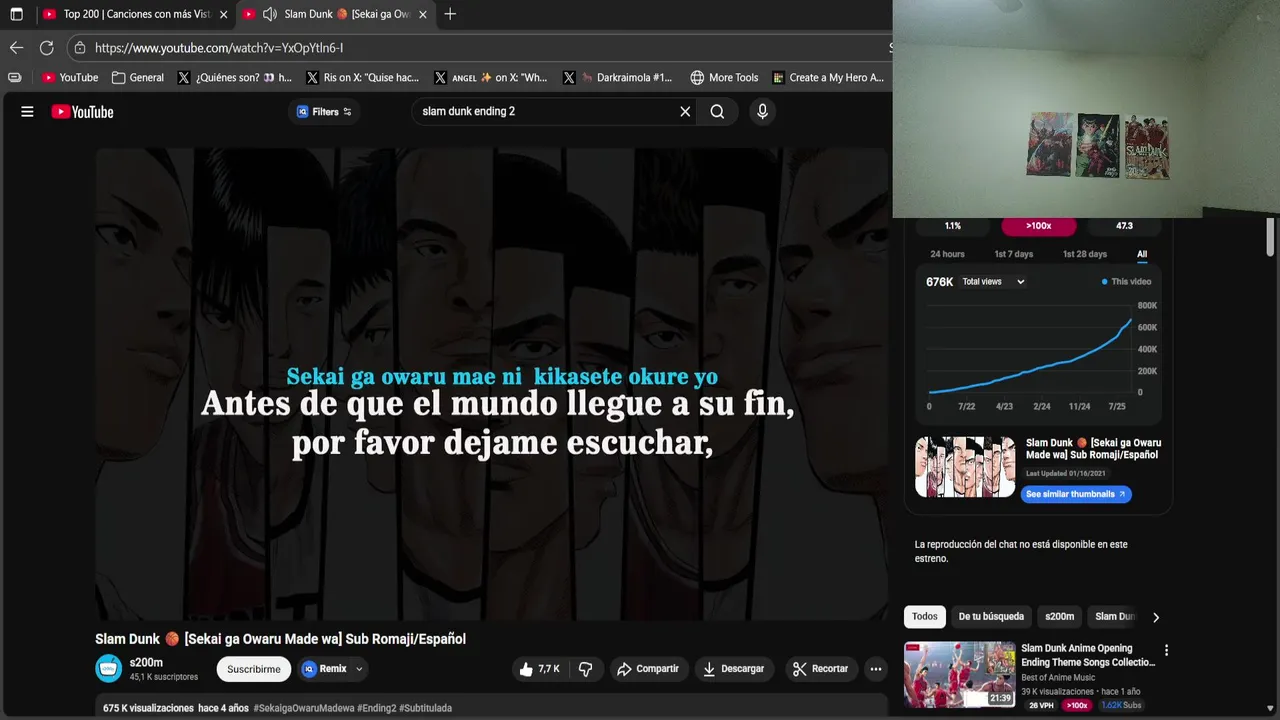Open the 'Total views' dropdown
The height and width of the screenshot is (720, 1280).
tap(993, 282)
